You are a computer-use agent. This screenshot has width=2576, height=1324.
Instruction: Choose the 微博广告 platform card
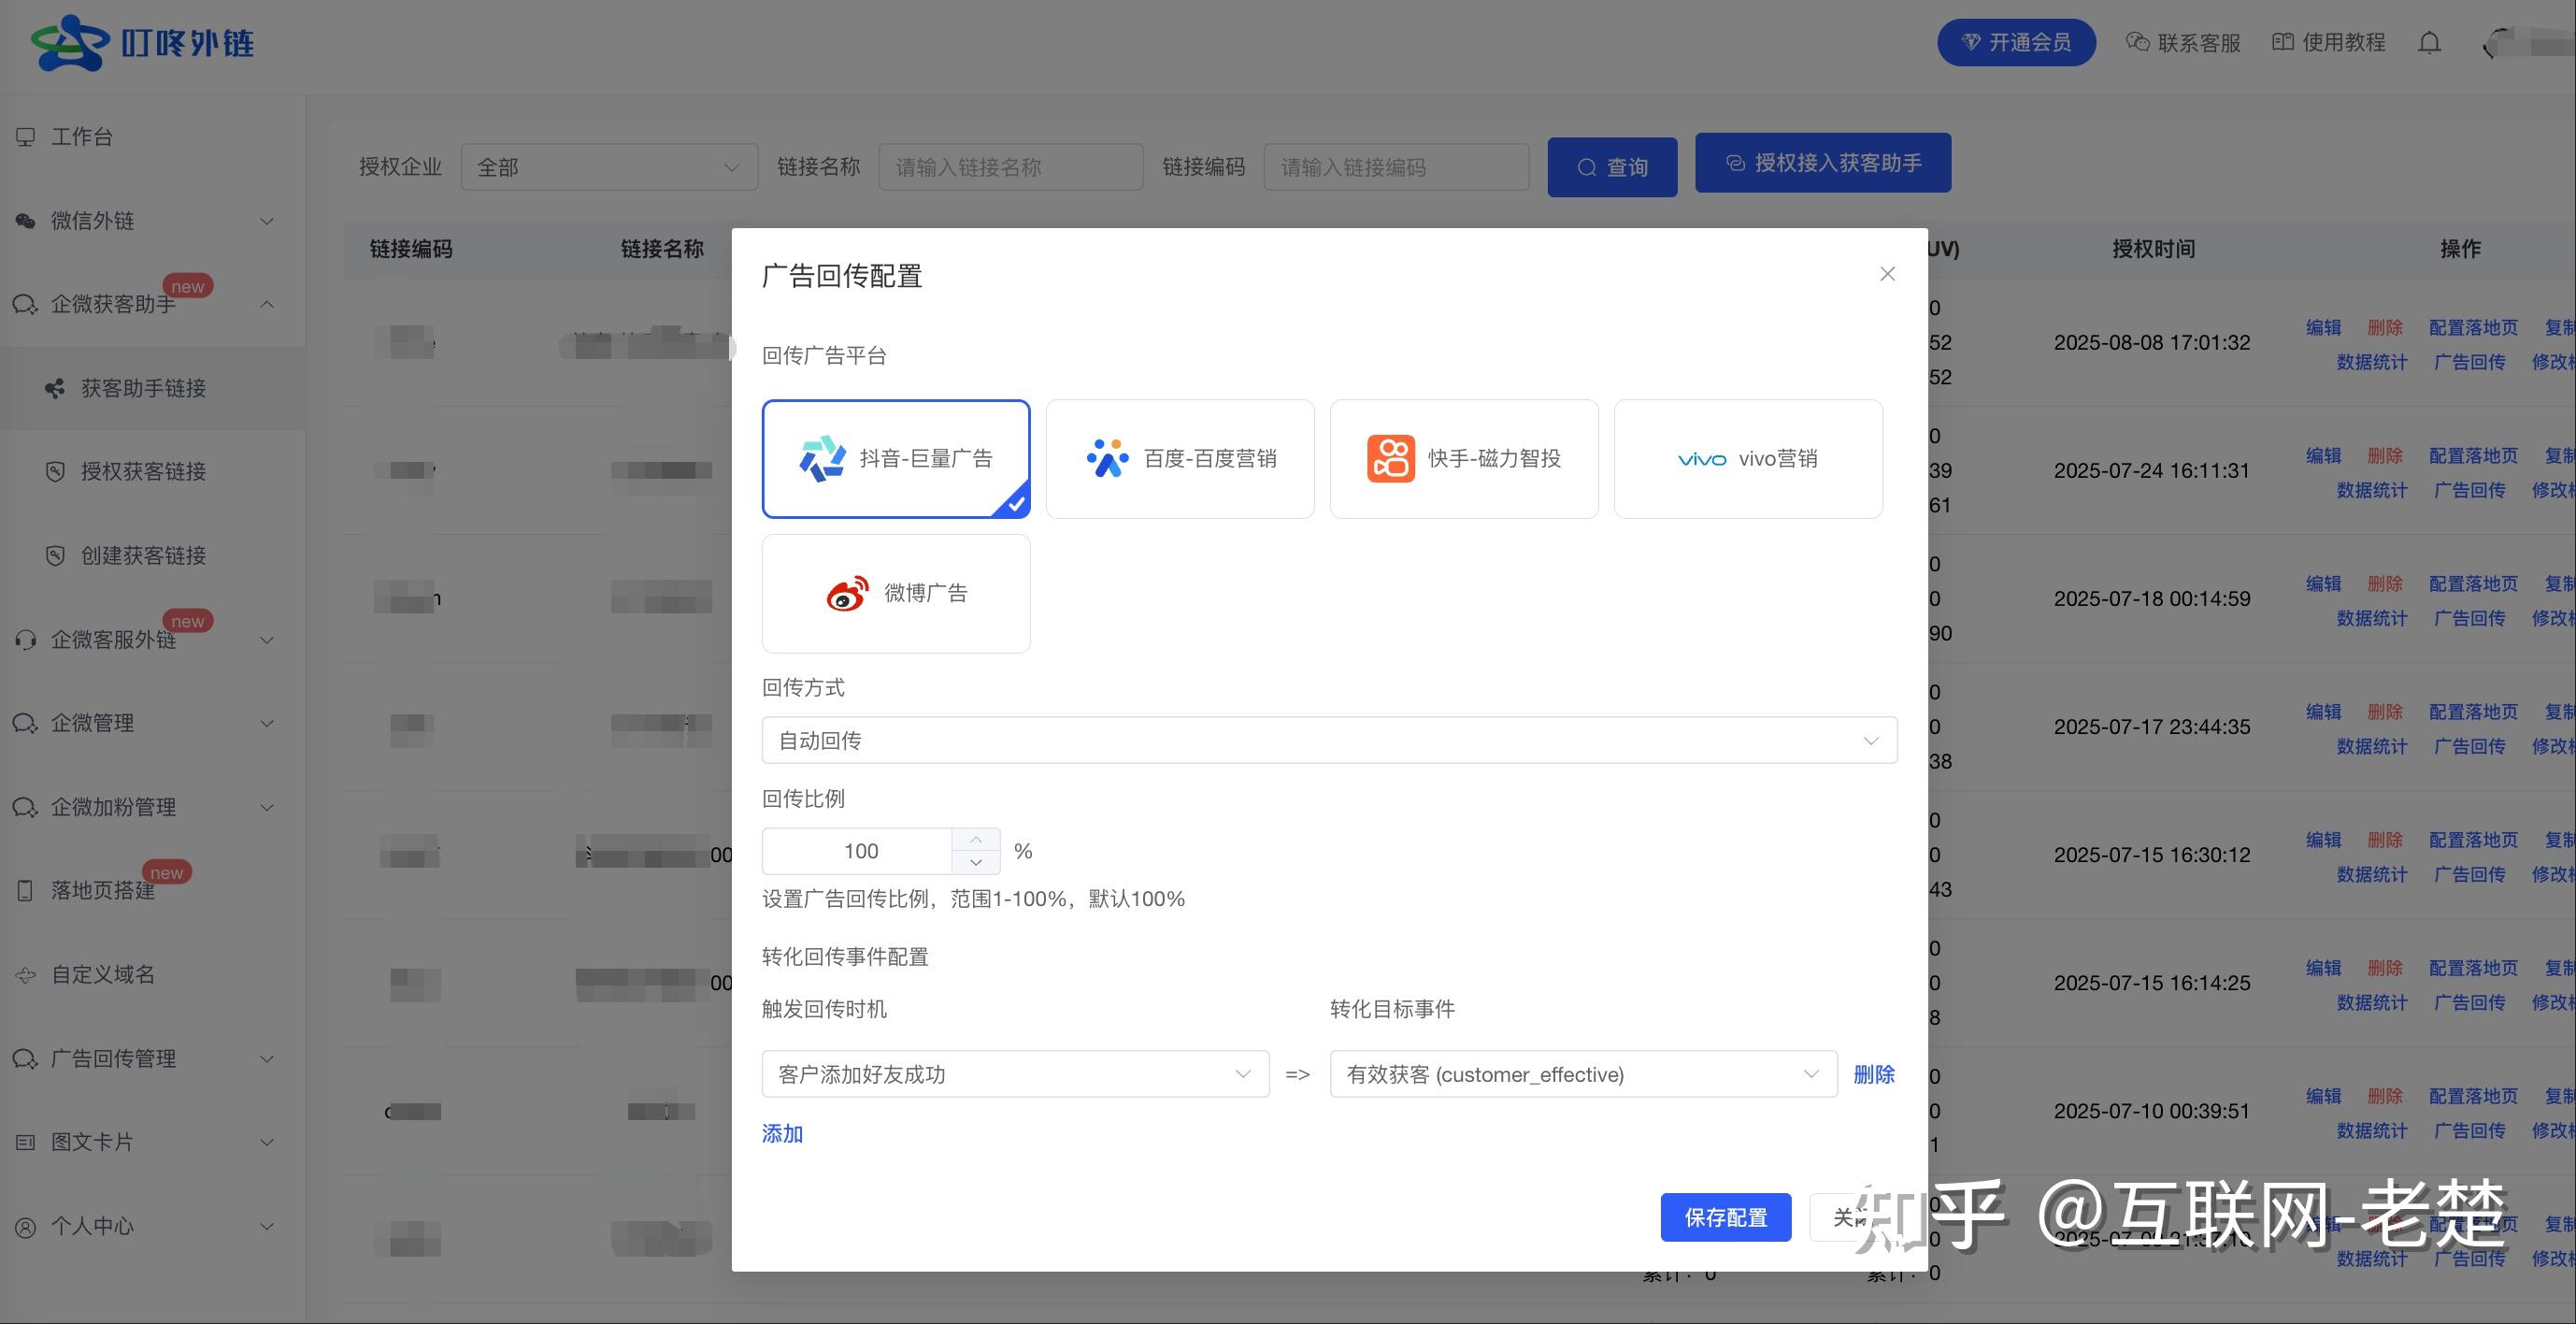click(x=896, y=594)
